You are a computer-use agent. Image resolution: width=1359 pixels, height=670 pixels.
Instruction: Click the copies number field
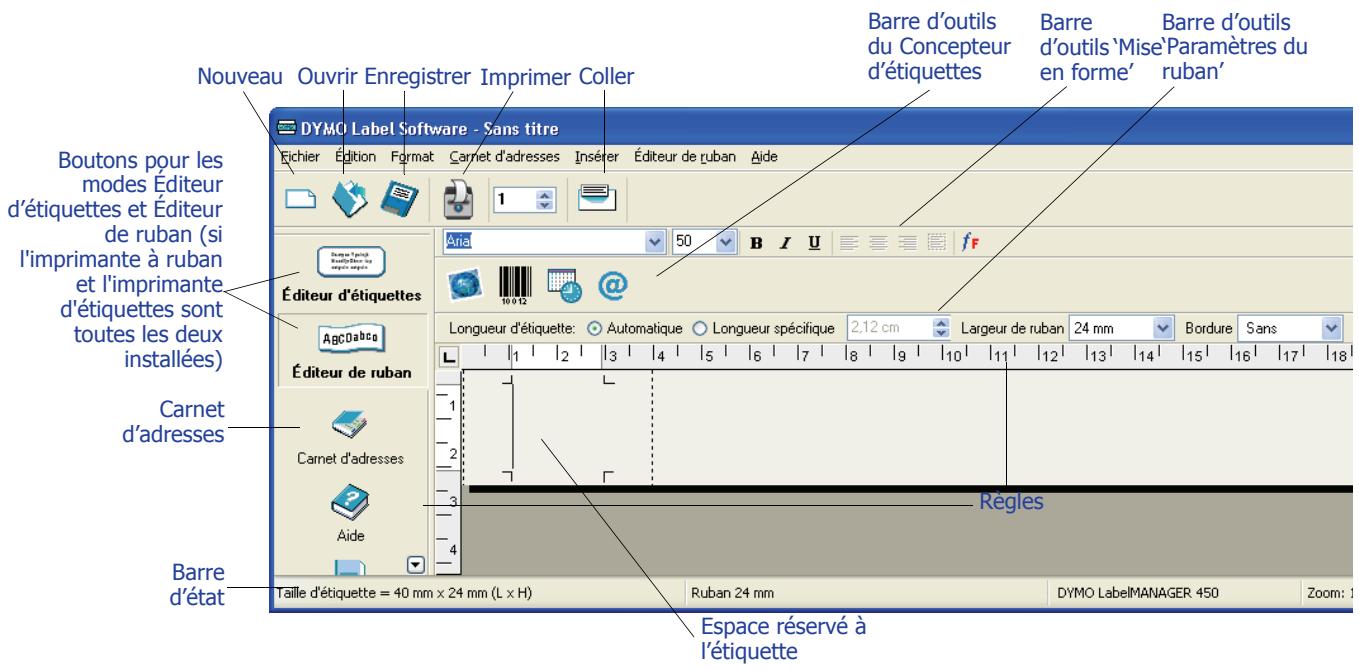pos(514,199)
